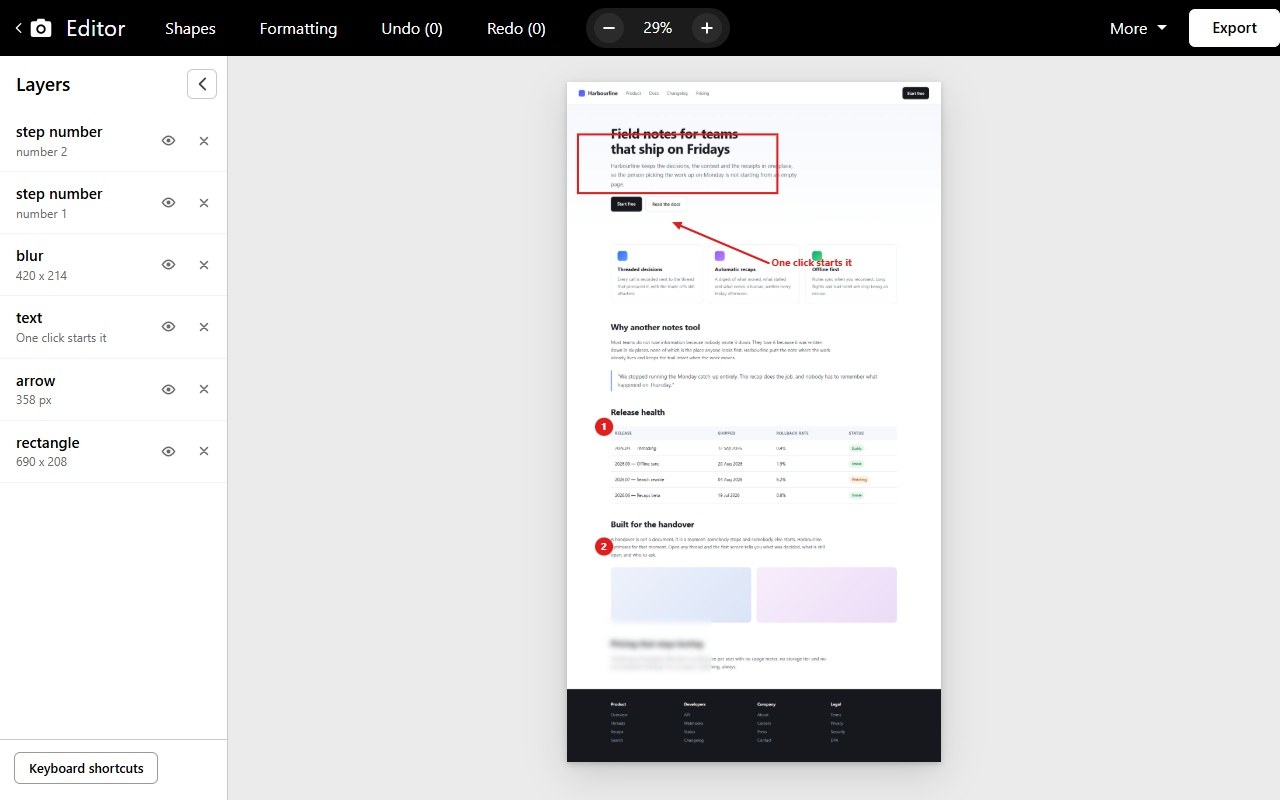This screenshot has width=1280, height=800.
Task: Click the 29% zoom level value
Action: (658, 28)
